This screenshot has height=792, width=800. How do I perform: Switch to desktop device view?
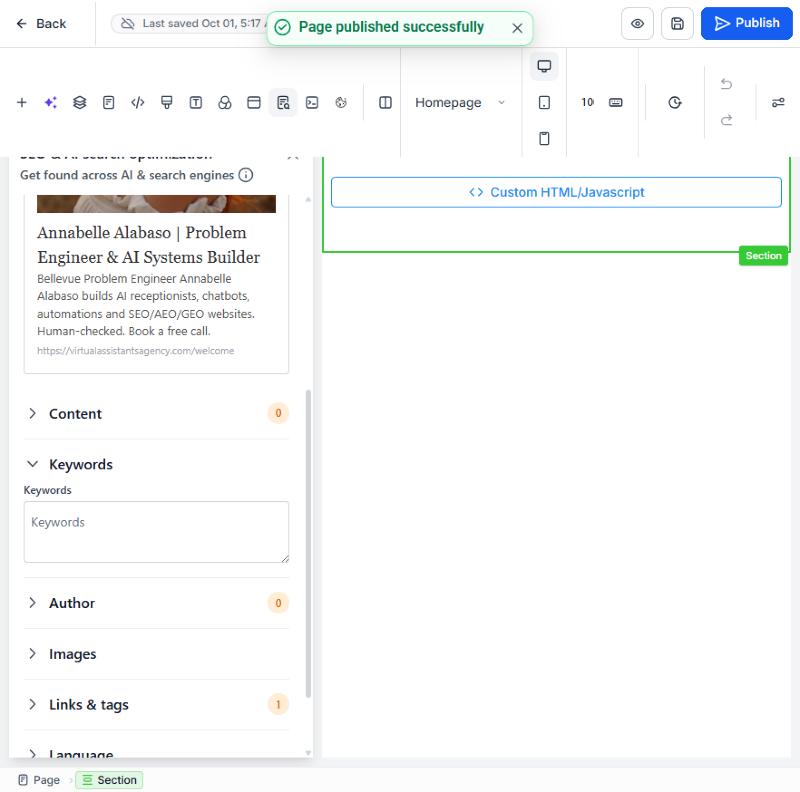point(544,66)
